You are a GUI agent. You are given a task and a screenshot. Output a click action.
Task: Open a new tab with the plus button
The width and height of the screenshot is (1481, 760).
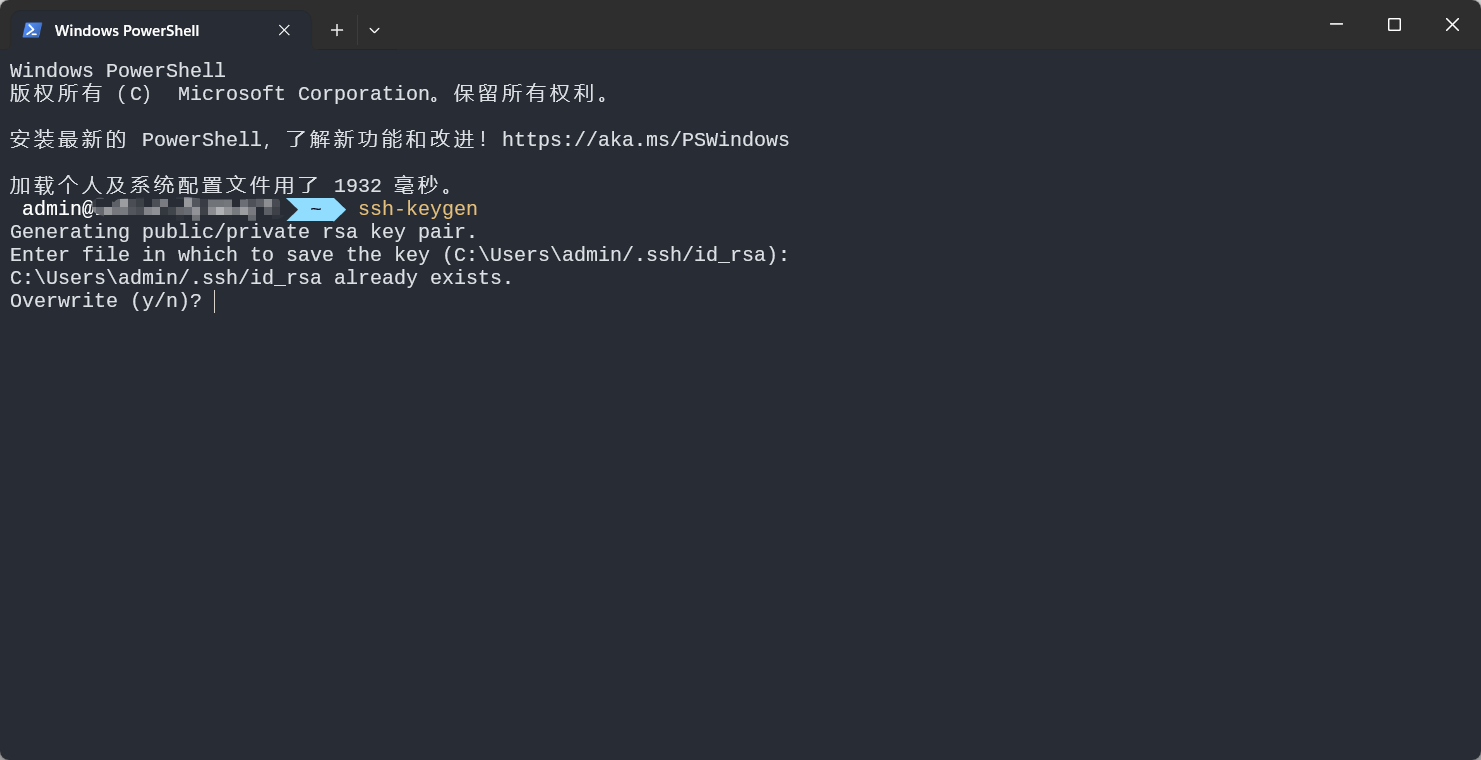coord(337,30)
